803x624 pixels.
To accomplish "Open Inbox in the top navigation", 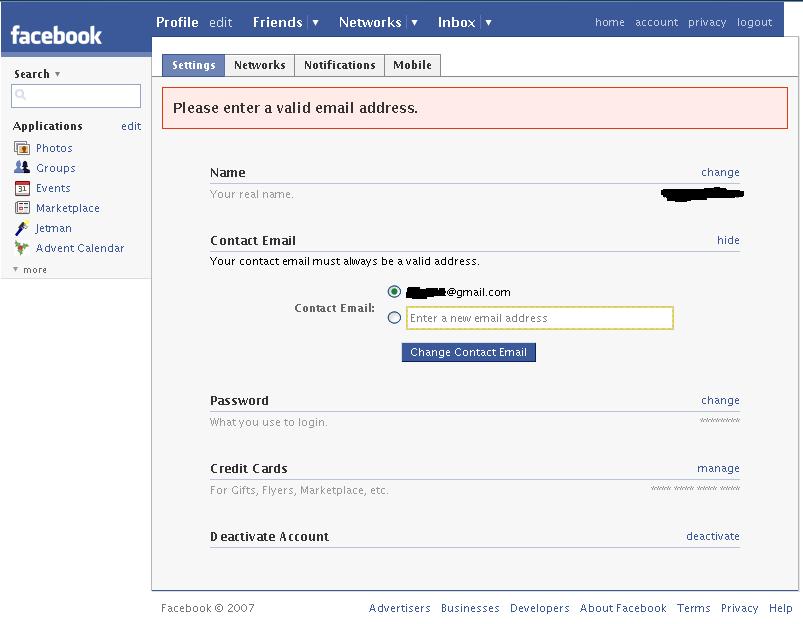I will point(456,23).
